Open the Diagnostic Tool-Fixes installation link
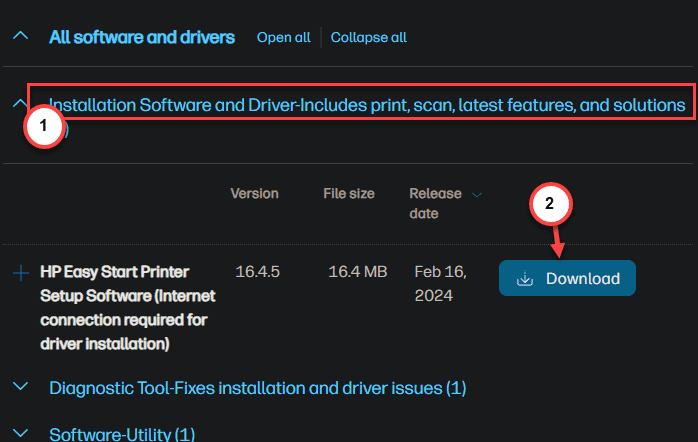Viewport: 698px width, 442px height. [x=257, y=388]
